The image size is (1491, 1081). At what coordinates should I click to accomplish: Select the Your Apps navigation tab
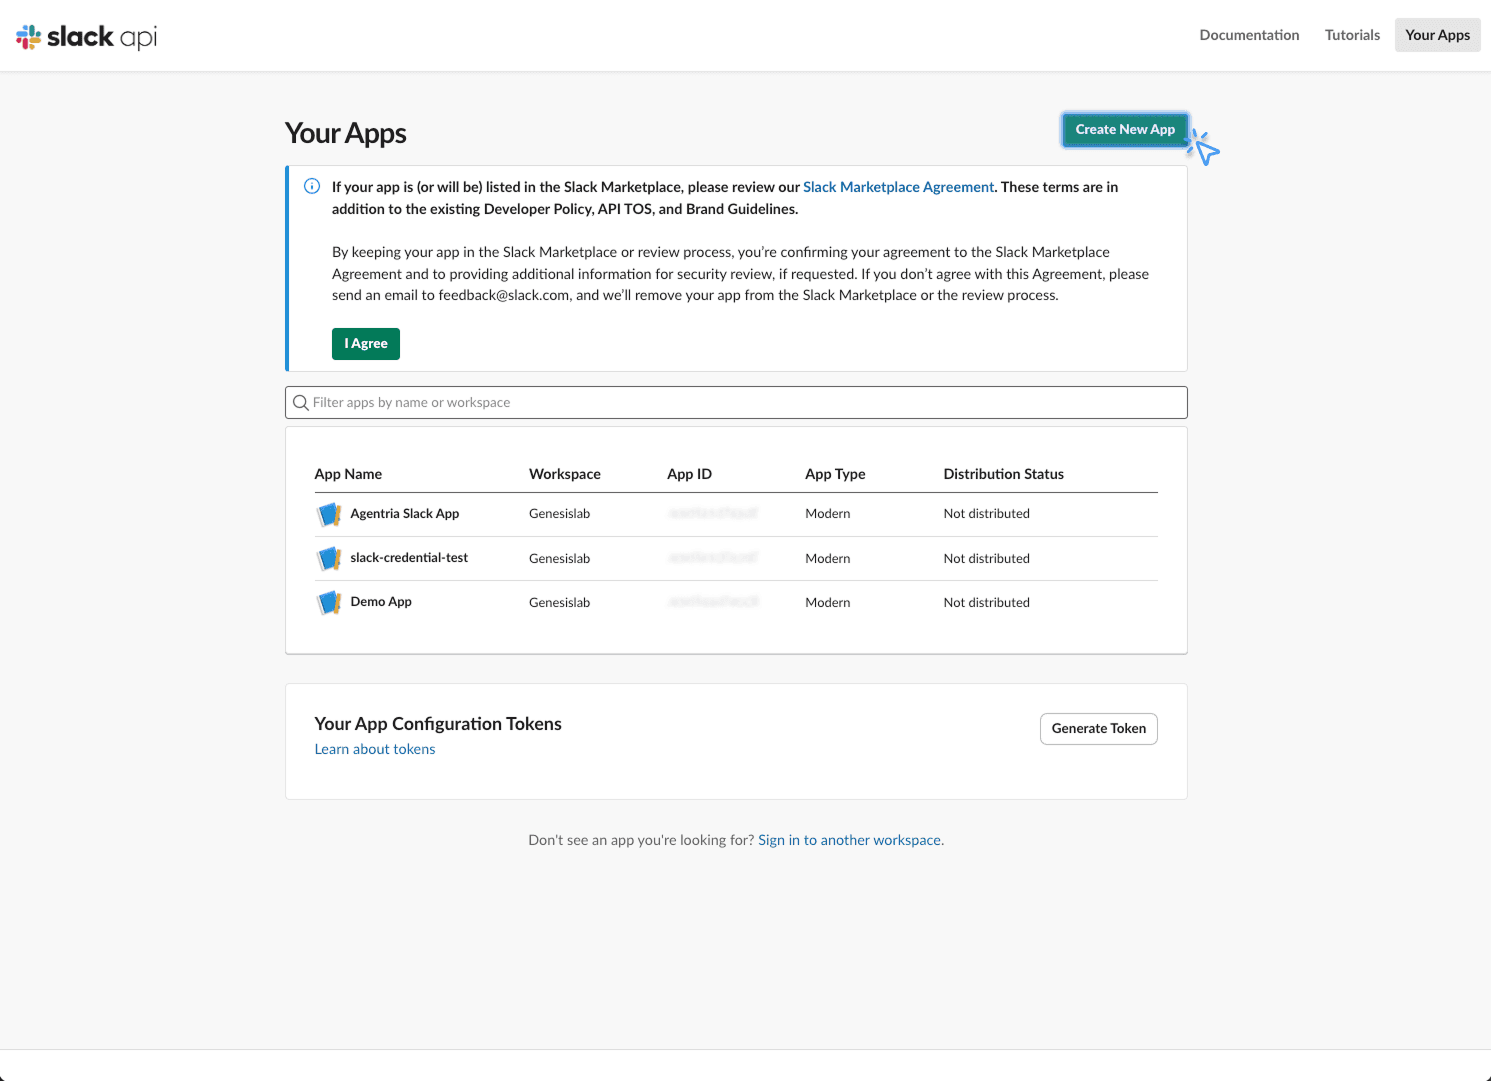pos(1437,35)
